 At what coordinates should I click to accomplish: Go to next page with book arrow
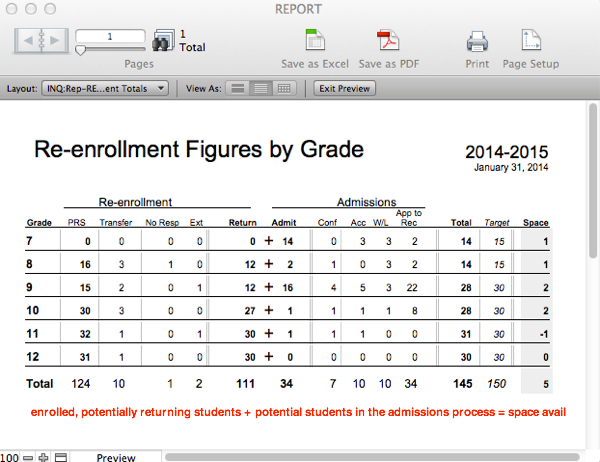(x=53, y=42)
